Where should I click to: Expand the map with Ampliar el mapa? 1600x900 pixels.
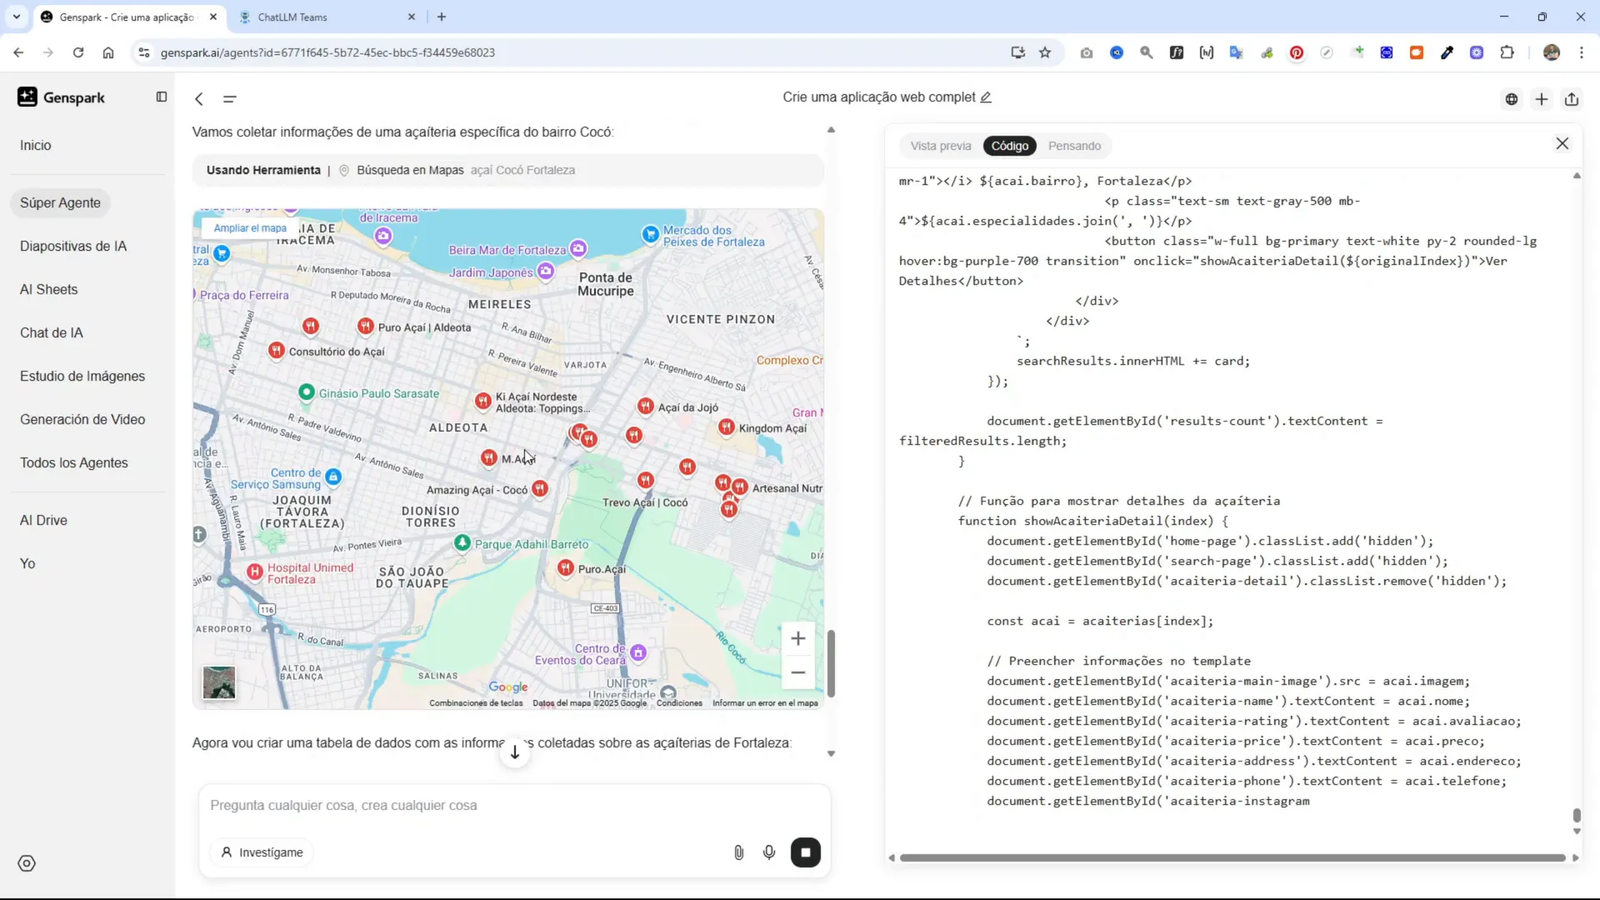(249, 227)
